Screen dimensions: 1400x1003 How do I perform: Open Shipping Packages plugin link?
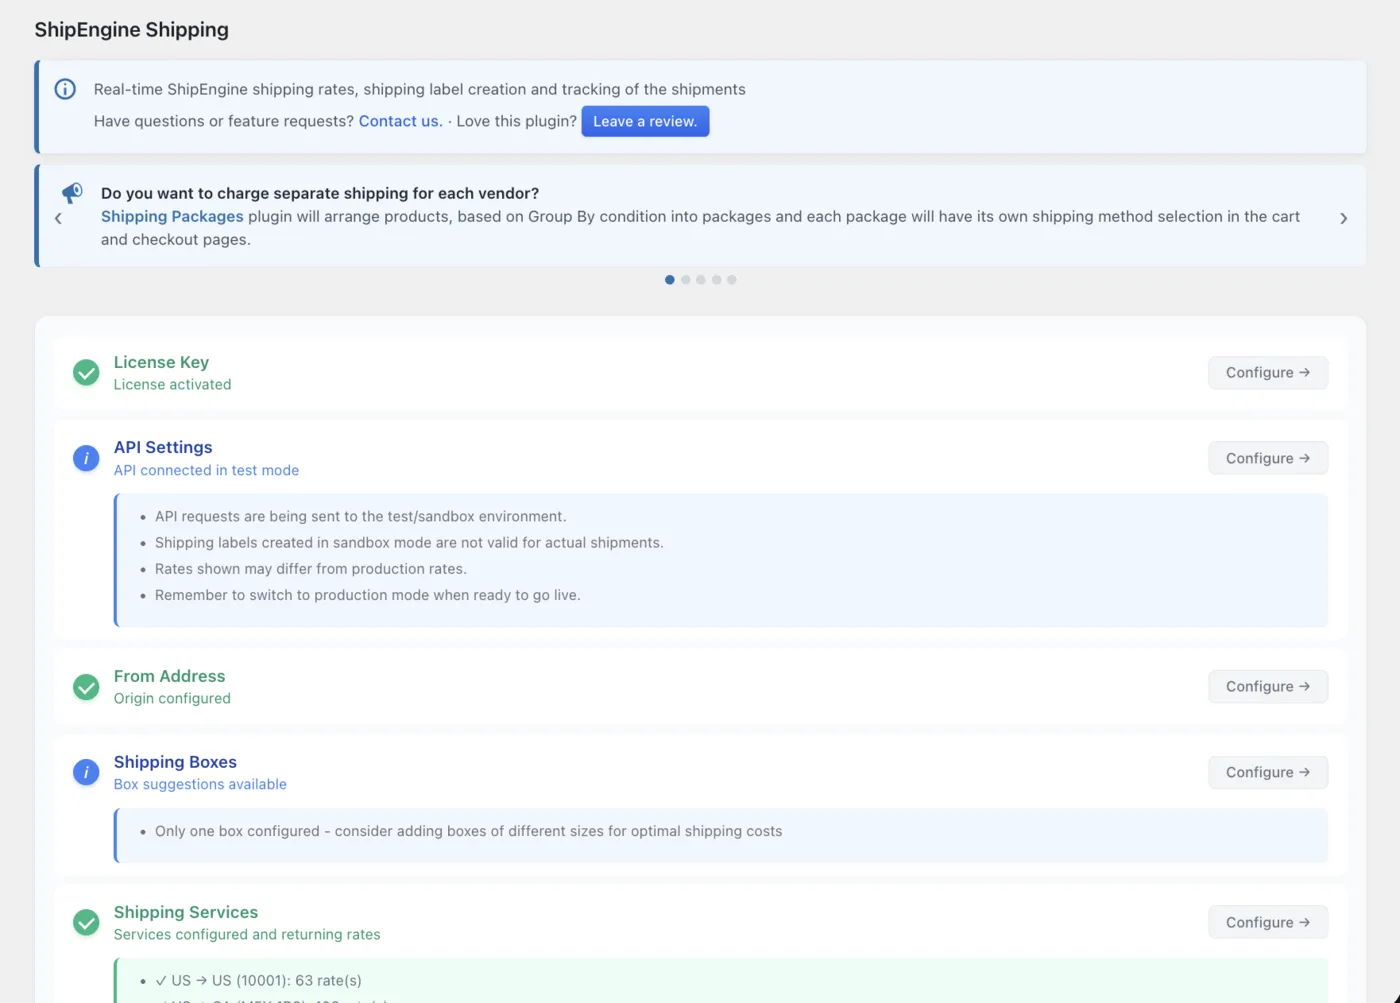pos(172,216)
